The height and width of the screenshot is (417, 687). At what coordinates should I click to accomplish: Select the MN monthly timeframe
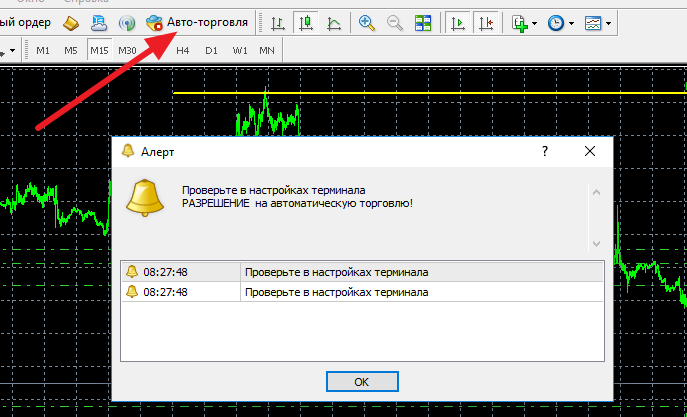click(267, 51)
